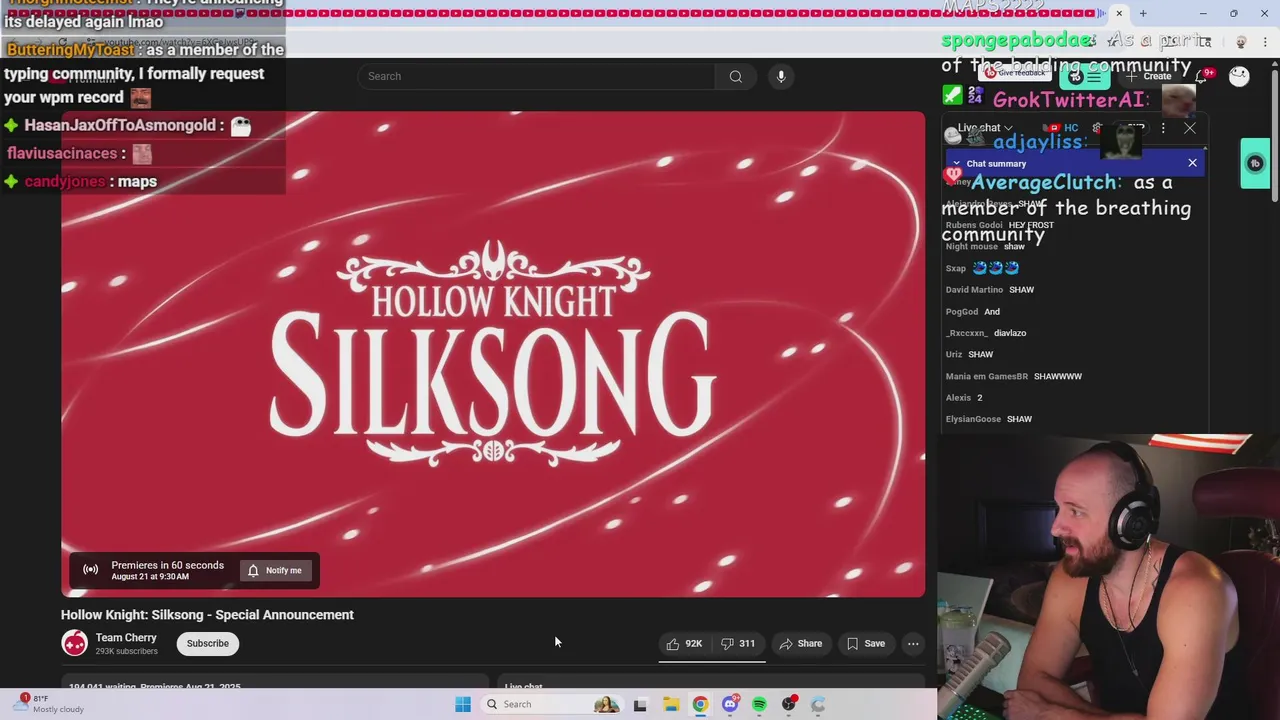Click Uriz's SHAW chat message
The width and height of the screenshot is (1280, 720).
(x=969, y=354)
